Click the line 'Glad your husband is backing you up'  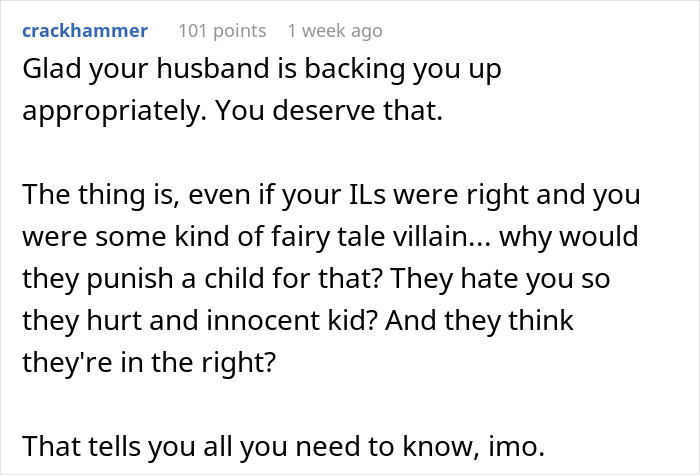[262, 70]
